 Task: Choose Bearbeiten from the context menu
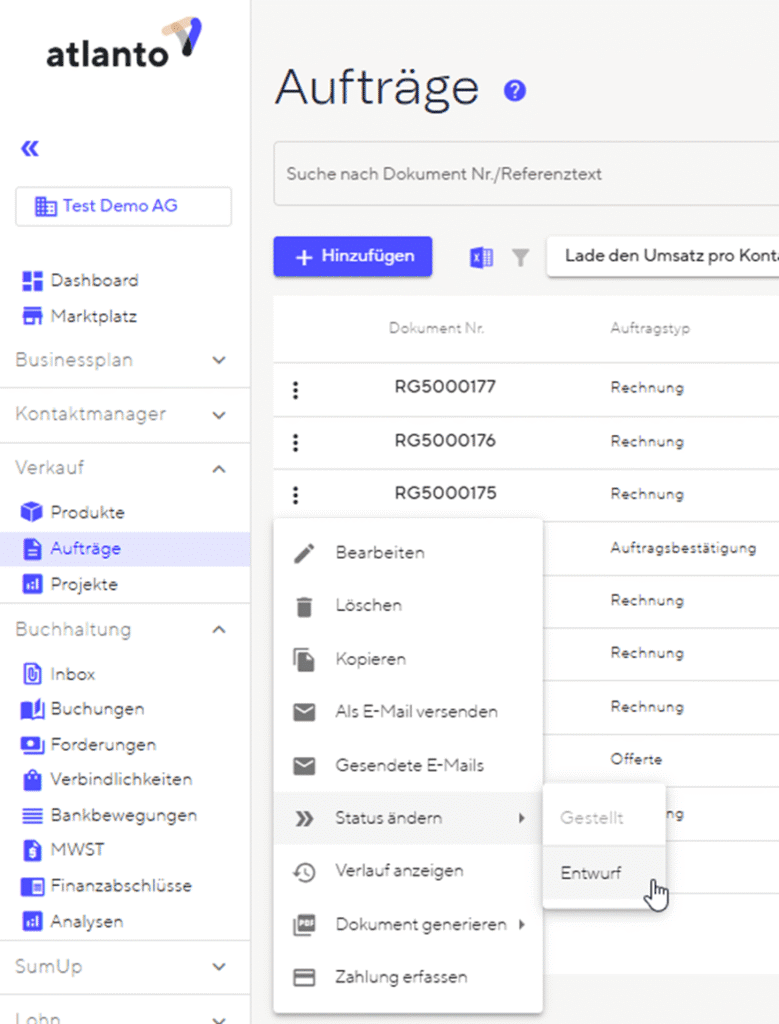[379, 553]
